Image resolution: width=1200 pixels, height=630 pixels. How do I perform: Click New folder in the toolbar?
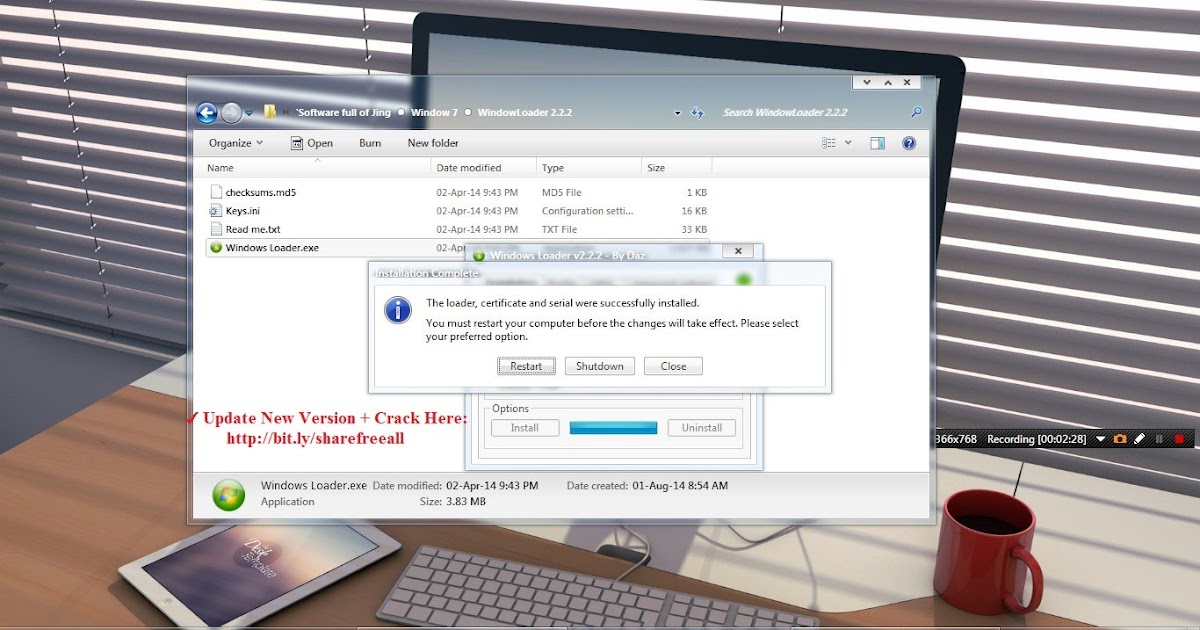pos(433,143)
